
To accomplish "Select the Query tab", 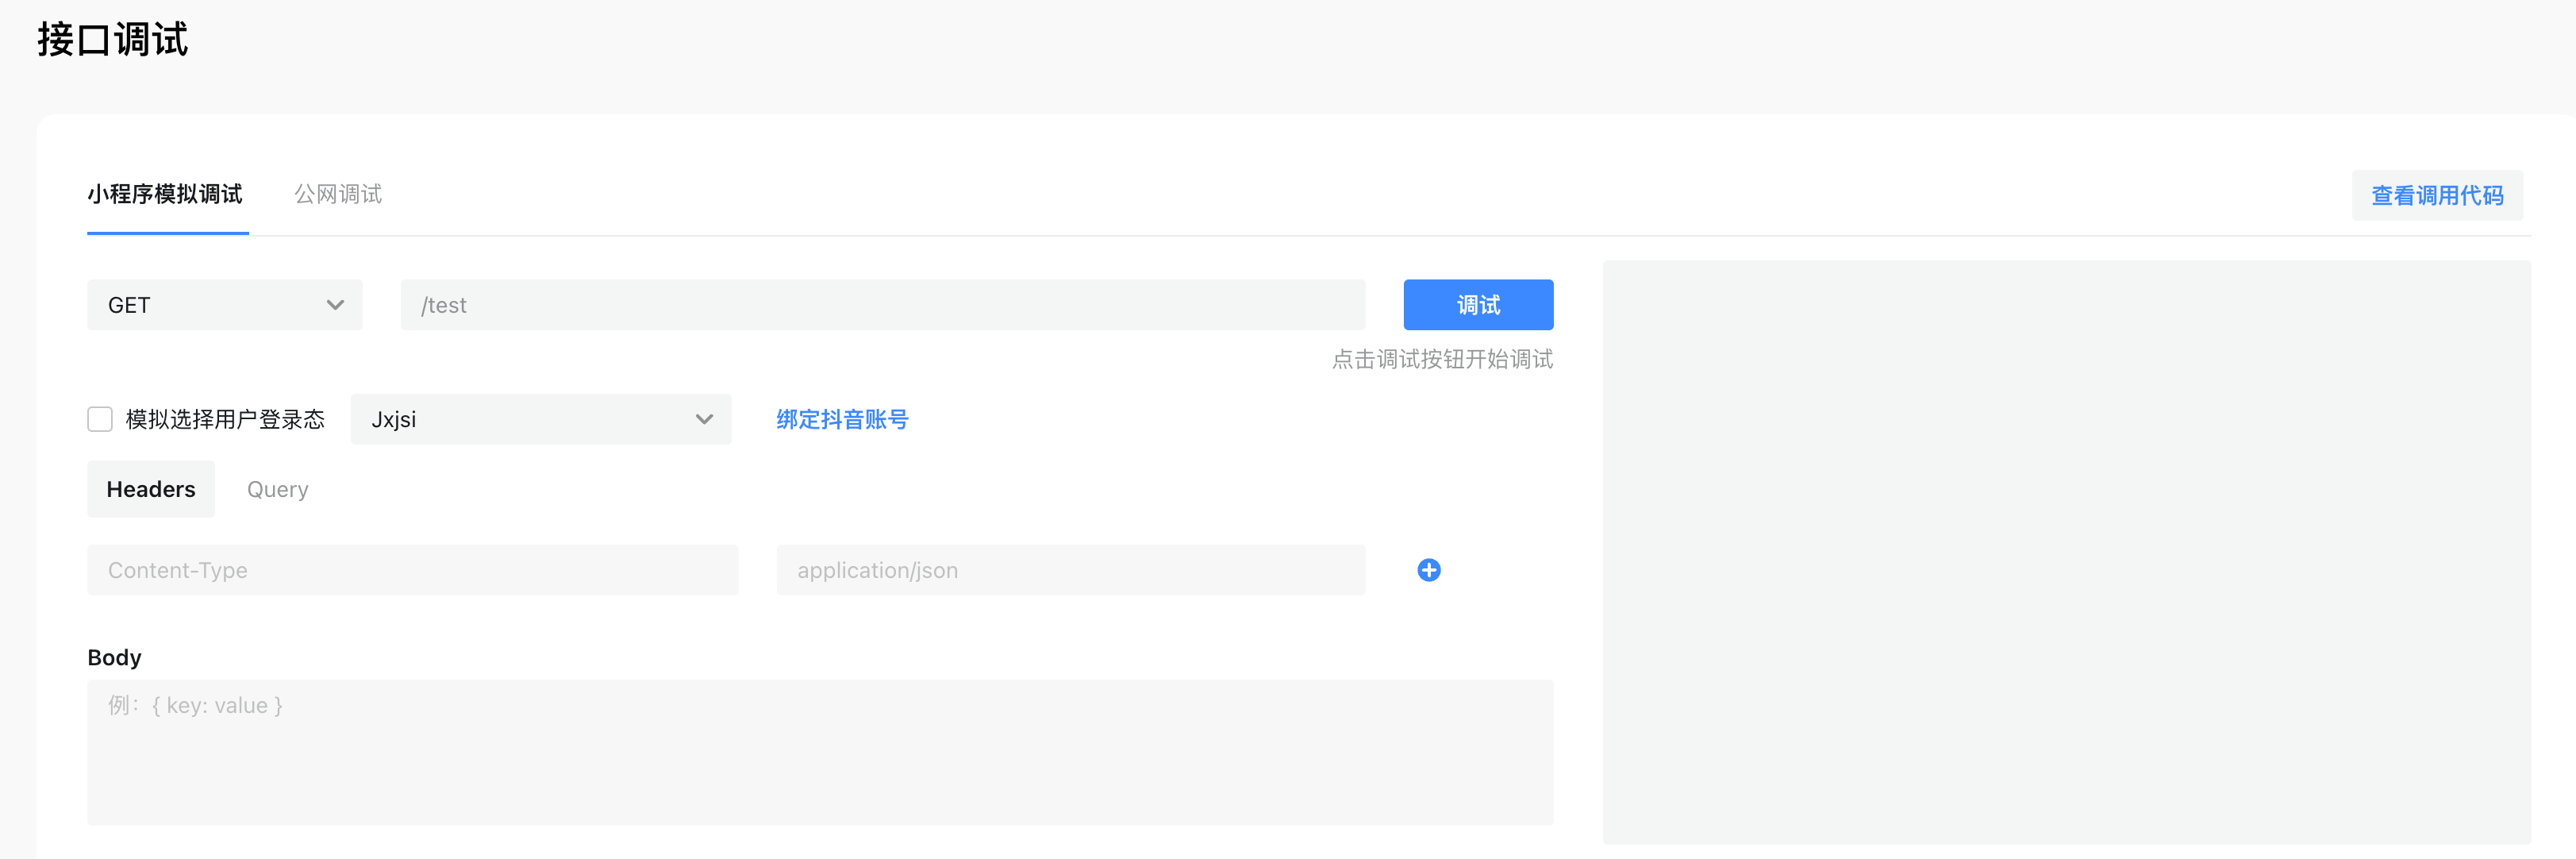I will click(278, 489).
